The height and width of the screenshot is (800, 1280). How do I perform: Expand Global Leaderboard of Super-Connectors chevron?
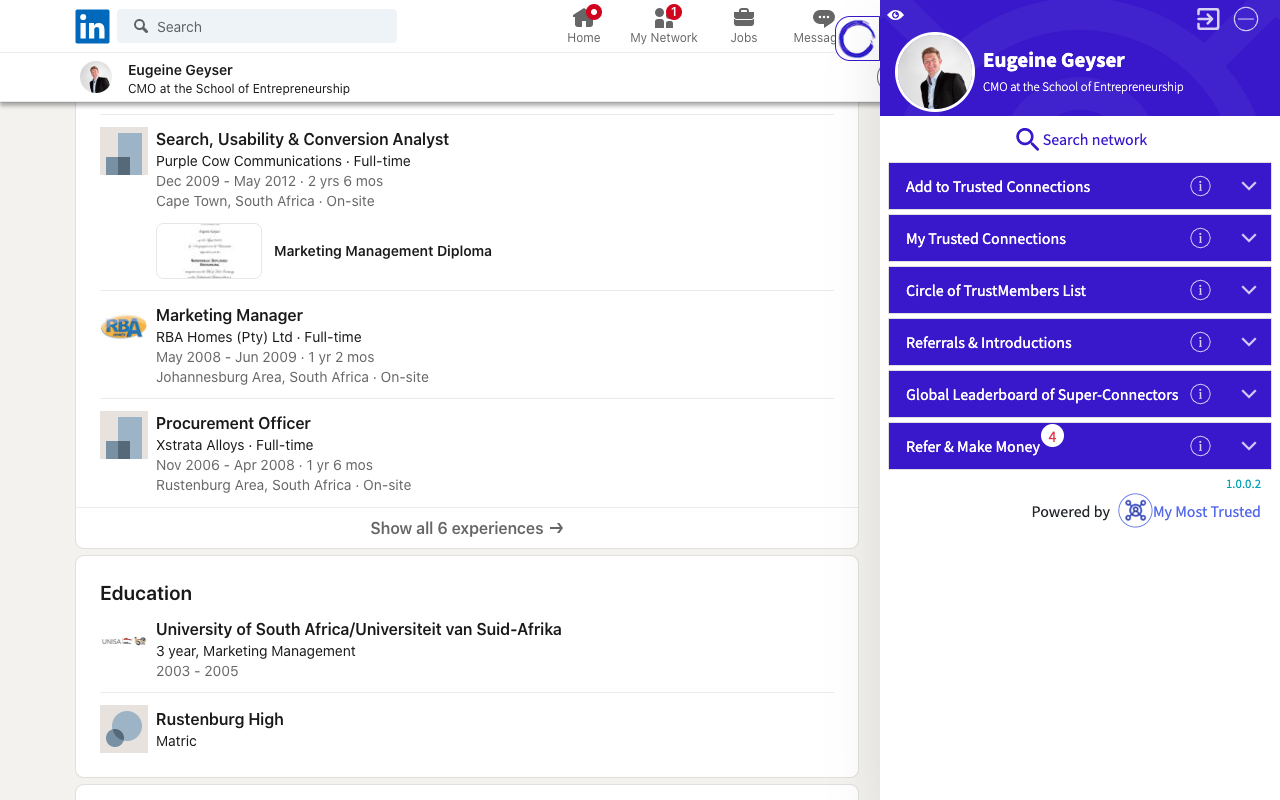click(x=1249, y=394)
